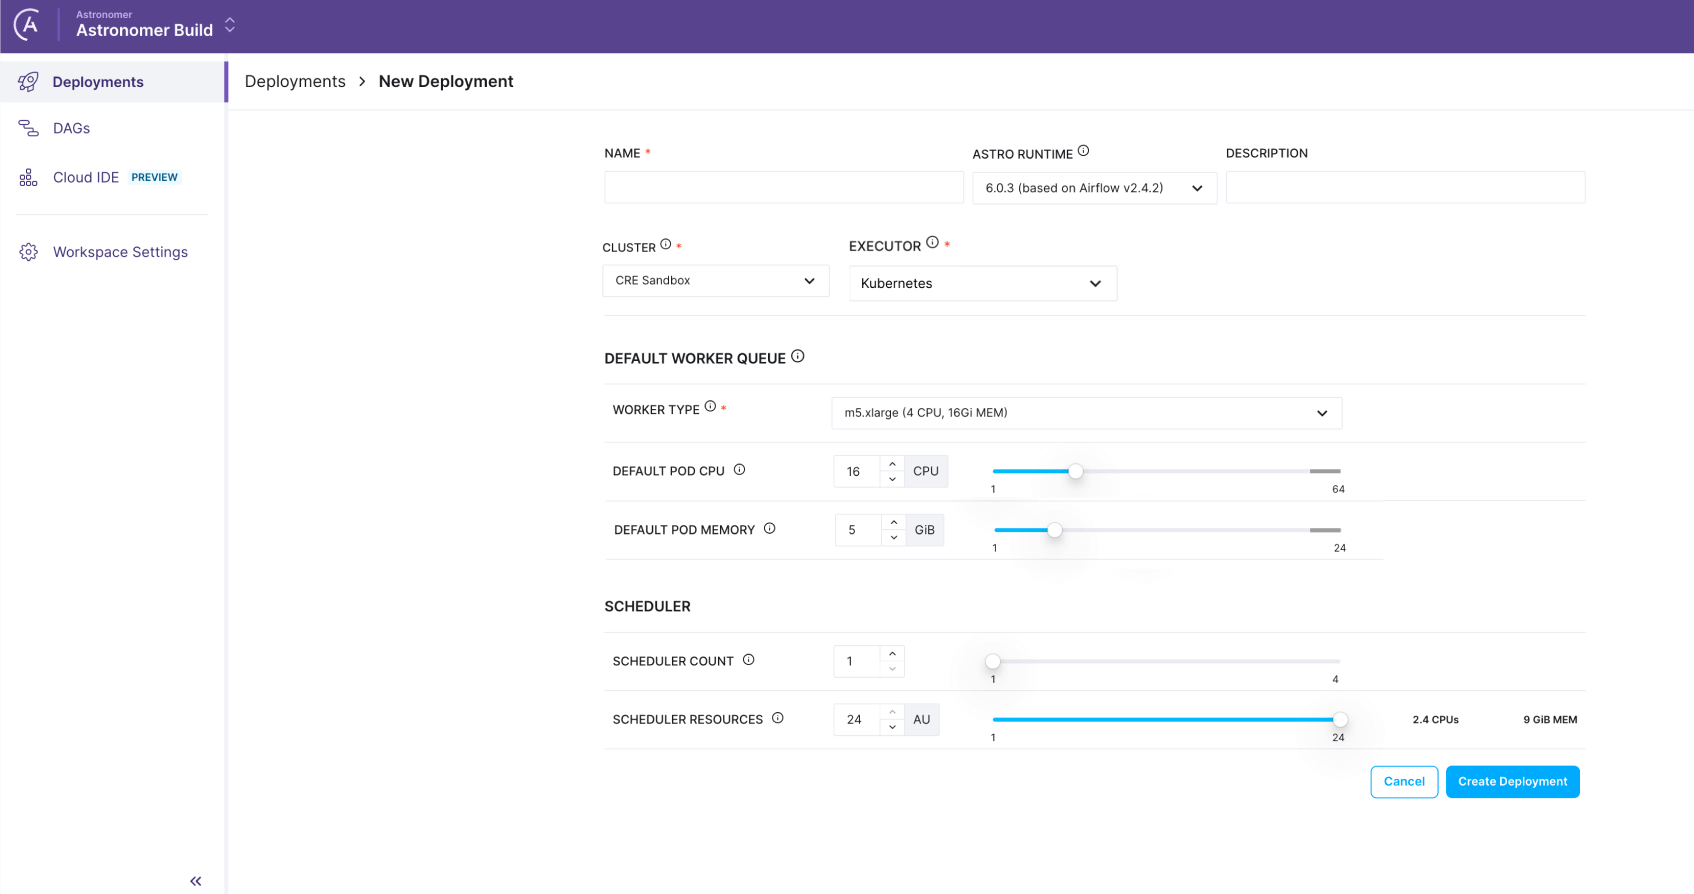1694x894 pixels.
Task: Click the Workspace Settings gear icon
Action: click(28, 252)
